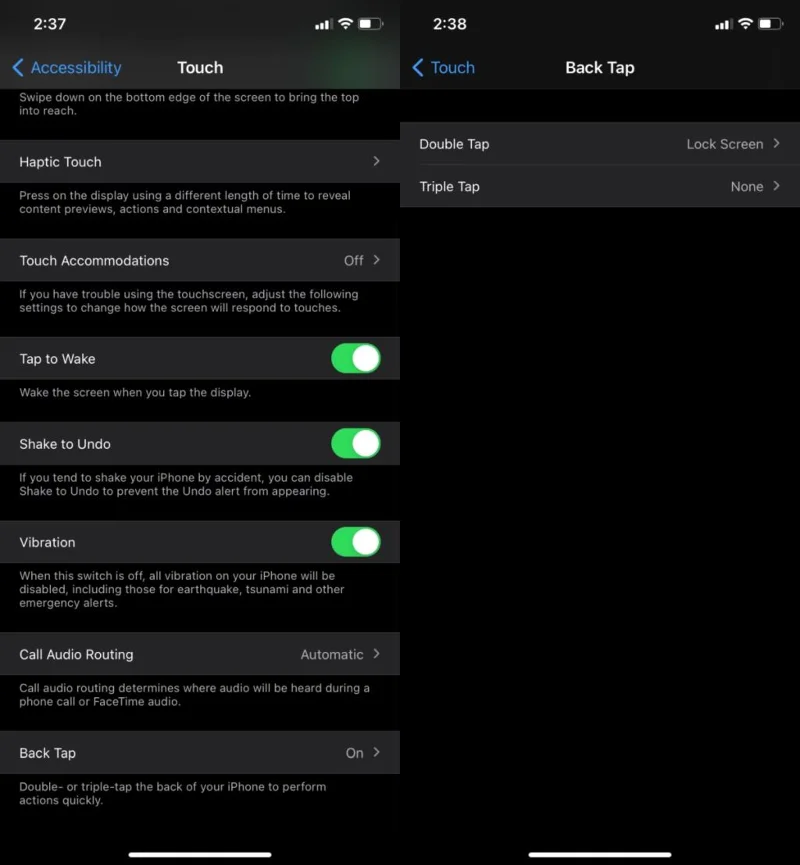Tap the Wi-Fi icon on the Touch screen

(345, 24)
